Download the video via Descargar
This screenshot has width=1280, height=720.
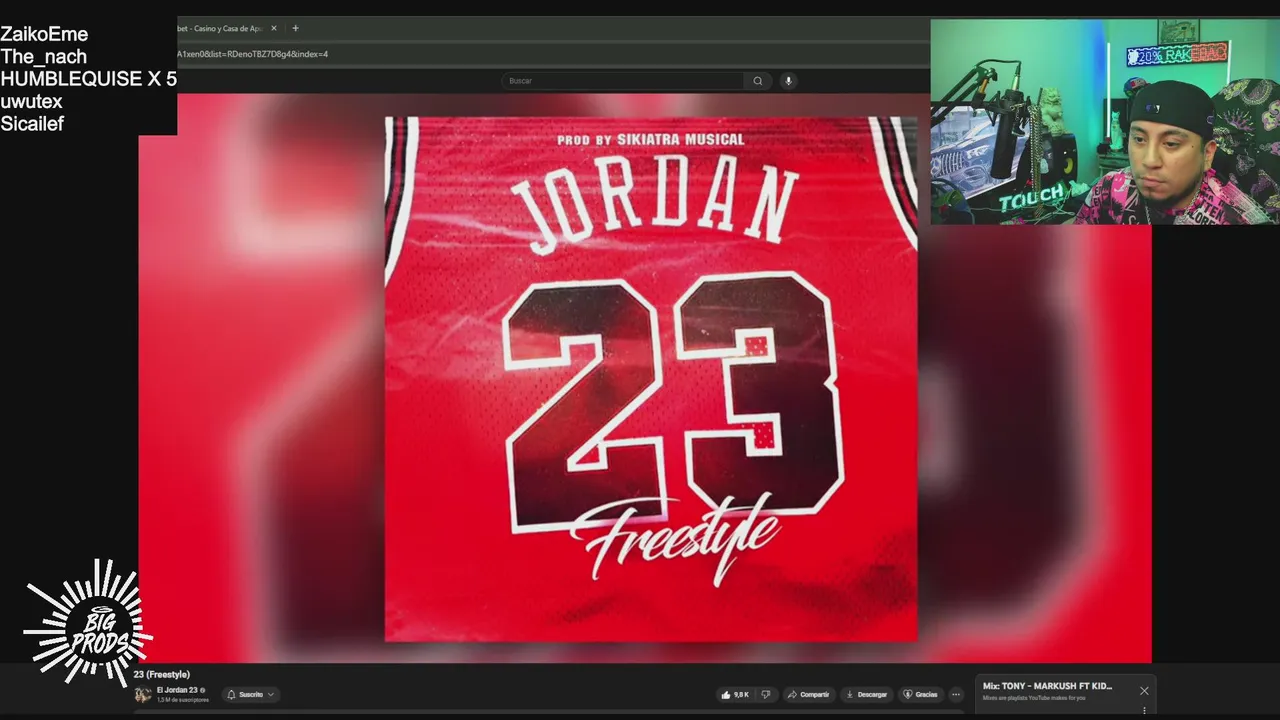pos(867,694)
